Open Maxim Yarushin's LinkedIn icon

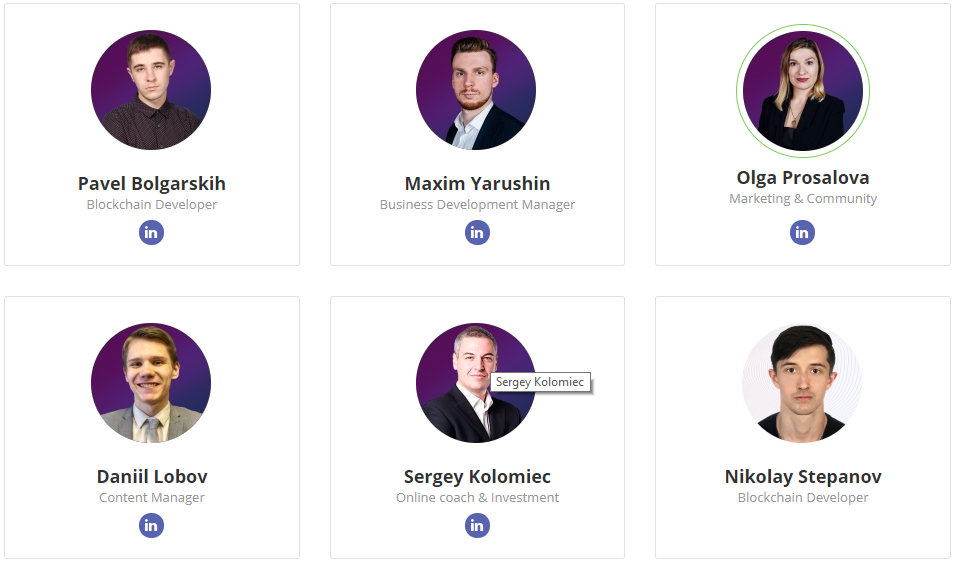coord(477,232)
